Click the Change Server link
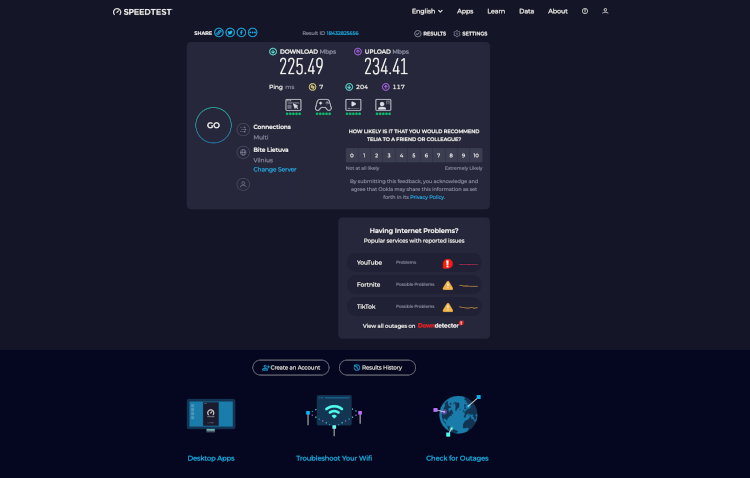 click(275, 169)
